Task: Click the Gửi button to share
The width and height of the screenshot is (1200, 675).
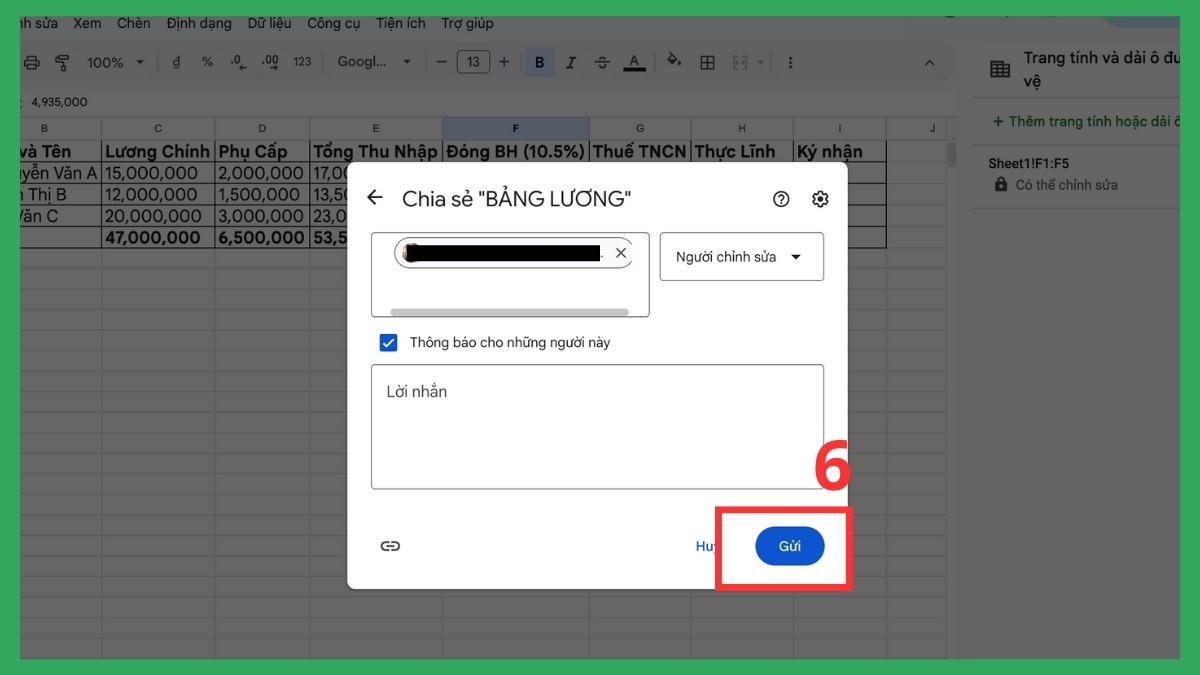Action: click(x=789, y=546)
